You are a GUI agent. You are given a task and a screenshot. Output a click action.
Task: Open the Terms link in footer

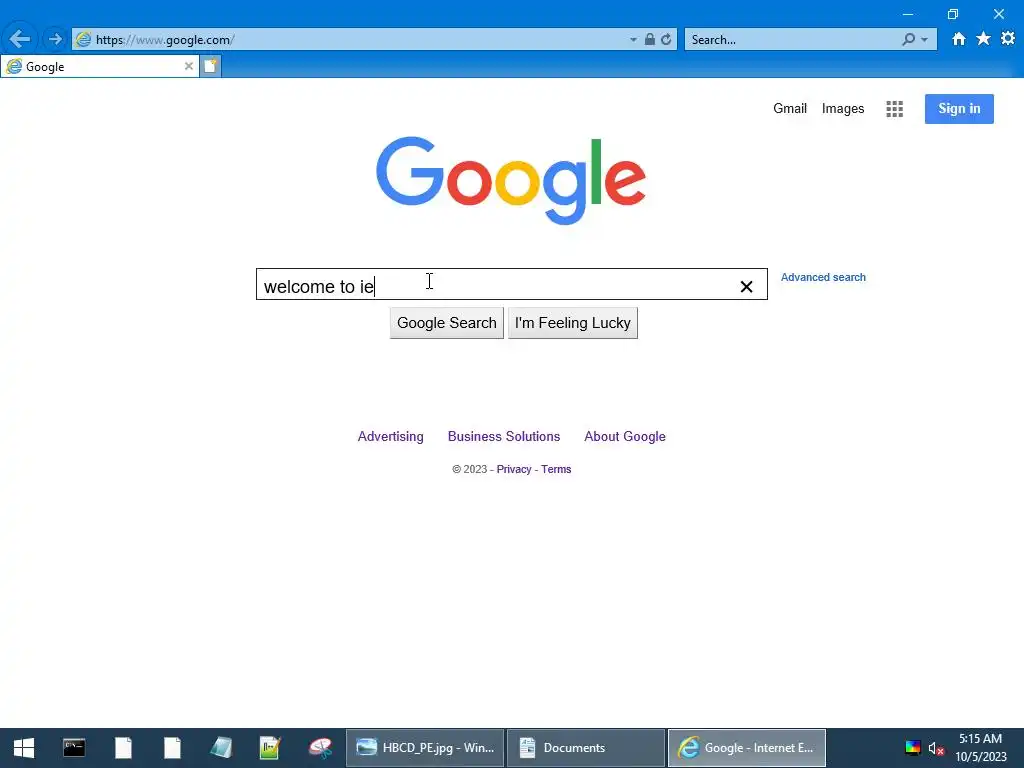[556, 469]
